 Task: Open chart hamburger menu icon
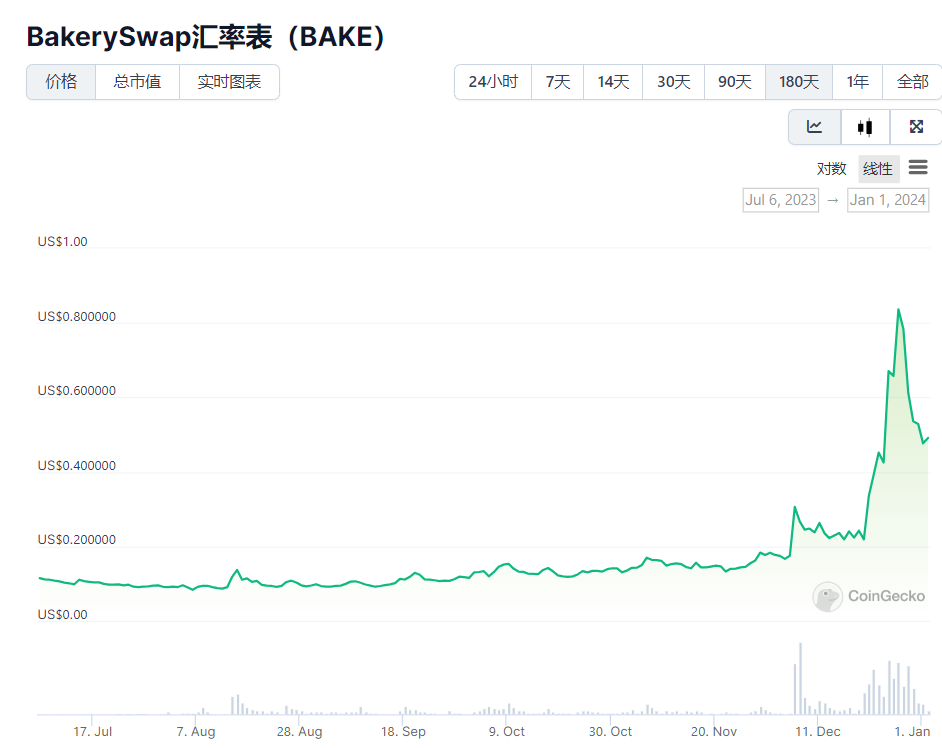[918, 168]
